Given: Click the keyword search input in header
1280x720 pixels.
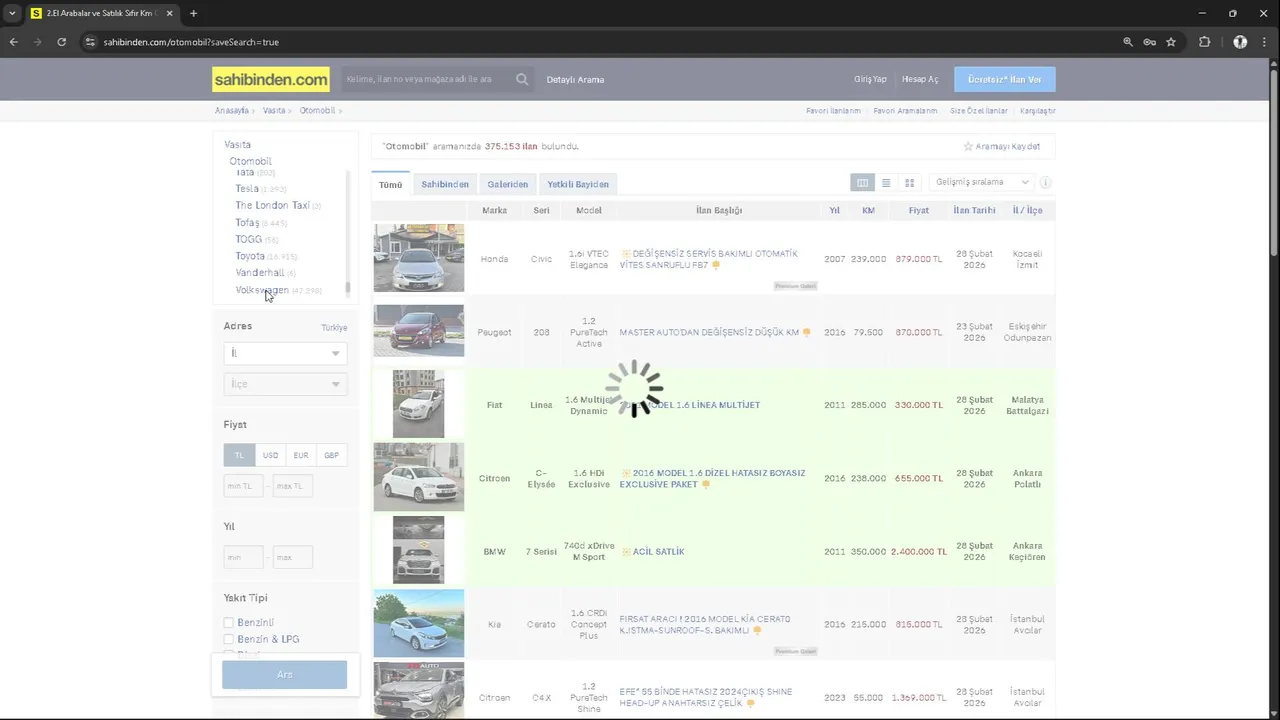Looking at the screenshot, I should point(428,79).
